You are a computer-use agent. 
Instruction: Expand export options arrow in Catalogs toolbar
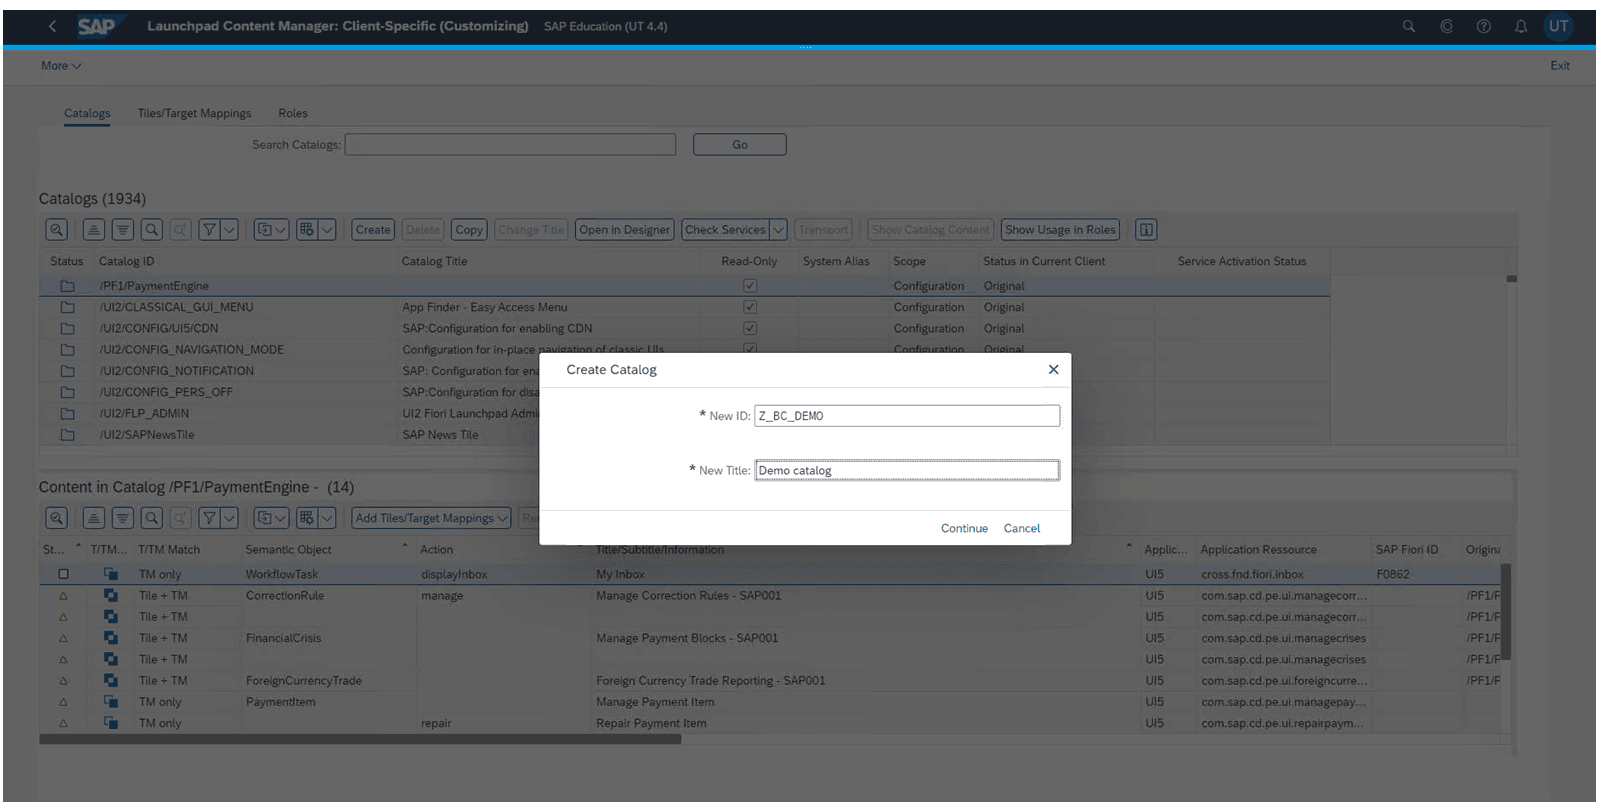point(327,230)
